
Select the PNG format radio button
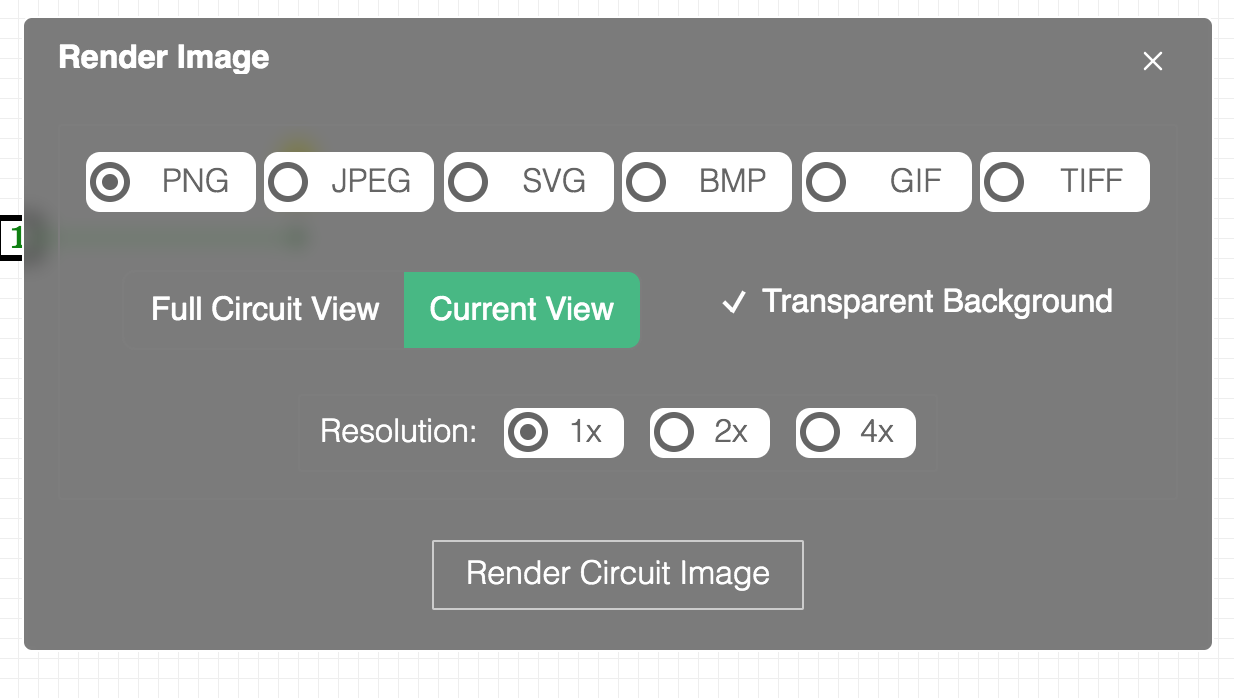point(110,182)
